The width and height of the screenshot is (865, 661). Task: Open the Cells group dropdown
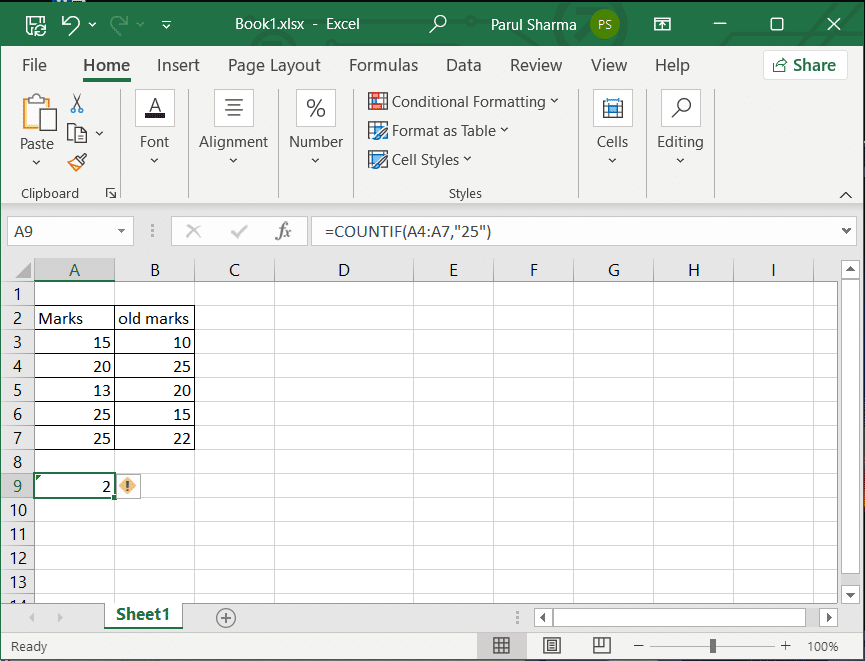[612, 128]
